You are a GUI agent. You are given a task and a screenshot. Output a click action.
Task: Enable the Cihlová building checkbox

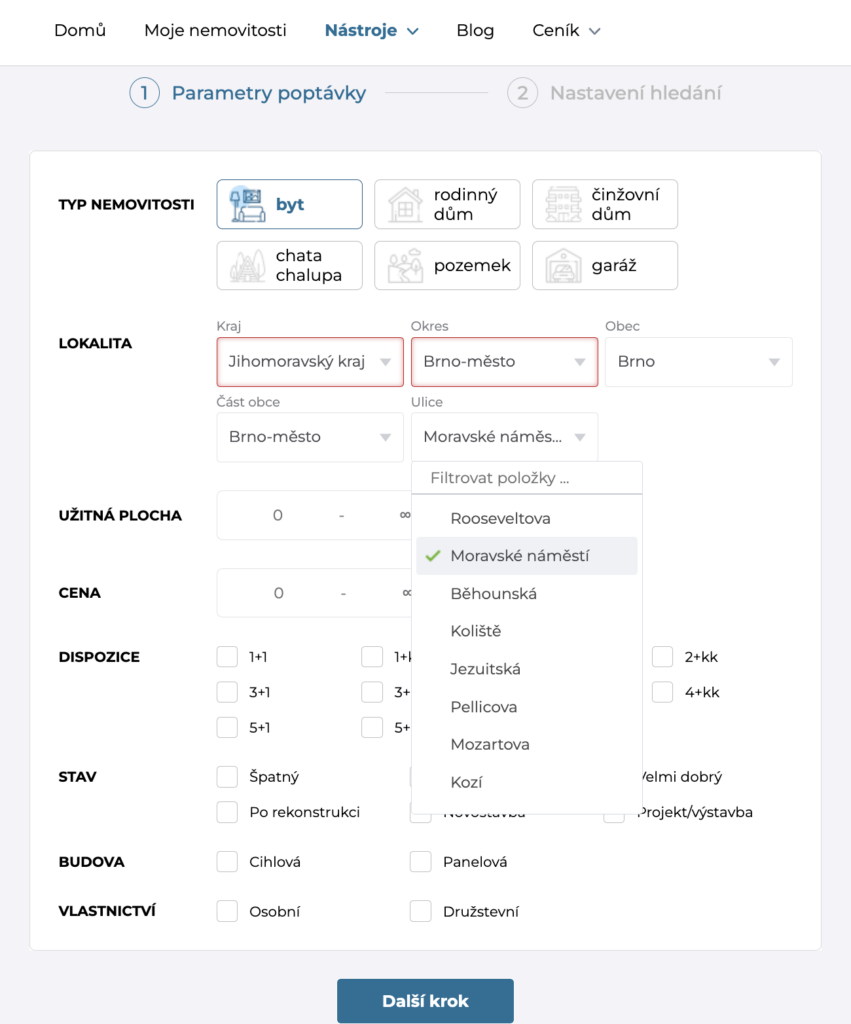[228, 862]
